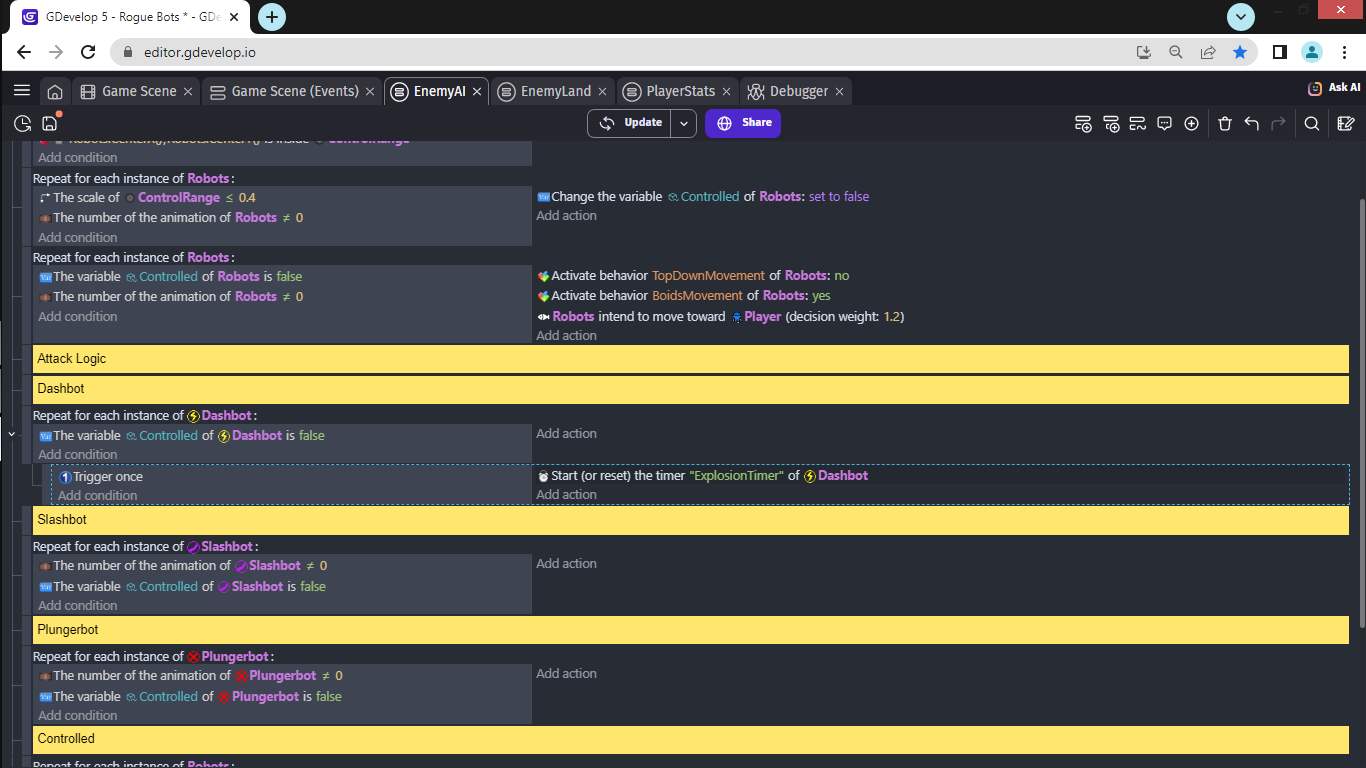
Task: Click the Undo arrow in toolbar
Action: (x=1251, y=124)
